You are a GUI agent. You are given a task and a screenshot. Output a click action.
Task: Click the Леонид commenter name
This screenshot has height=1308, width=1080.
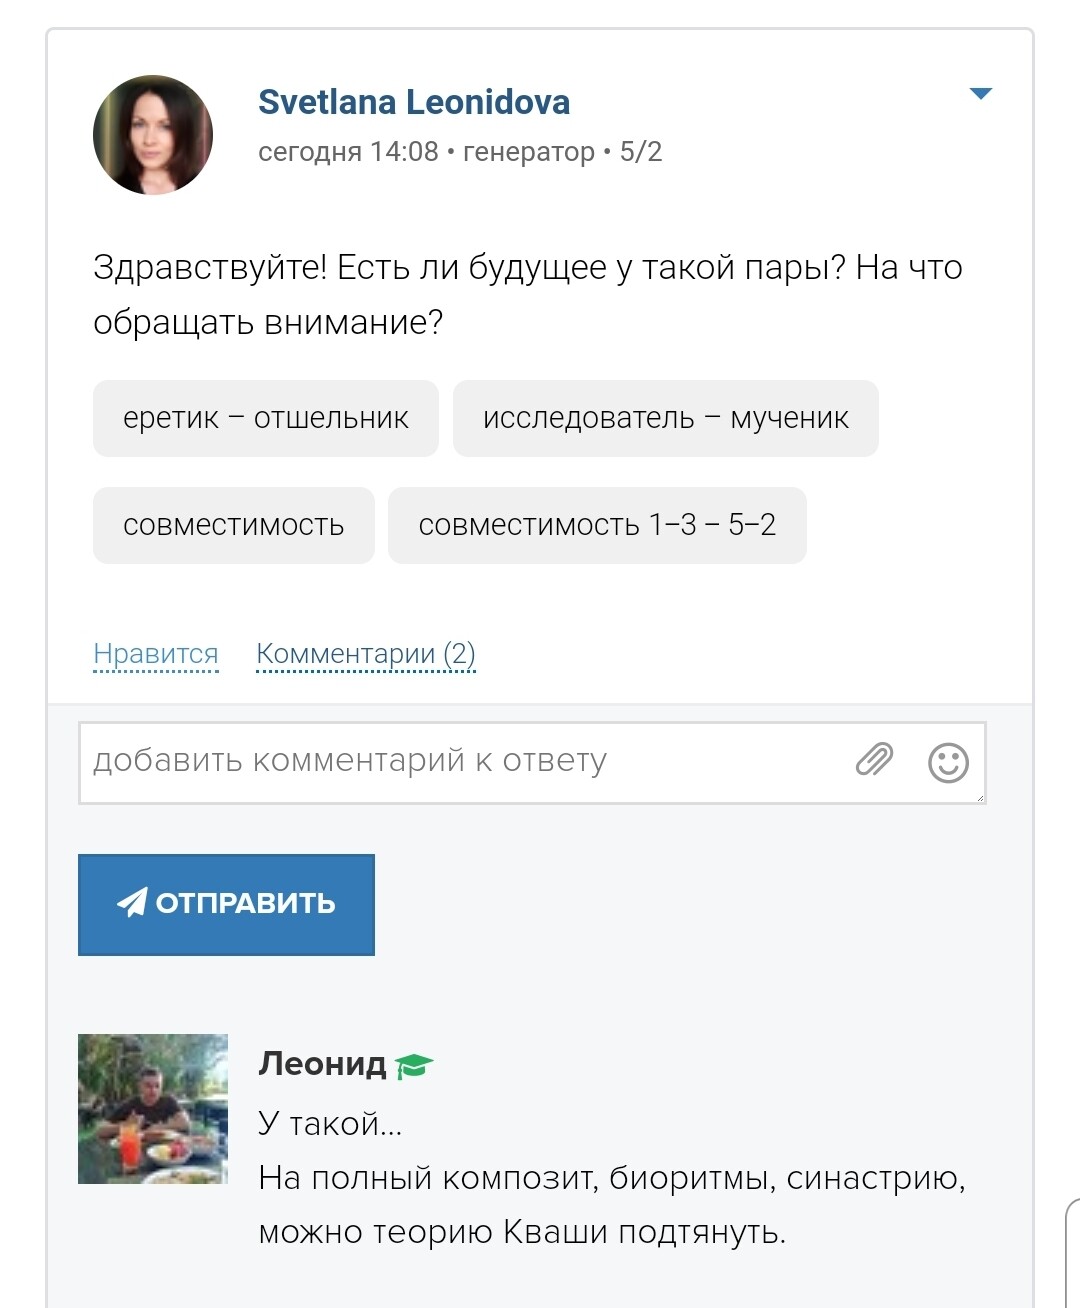[x=322, y=1063]
